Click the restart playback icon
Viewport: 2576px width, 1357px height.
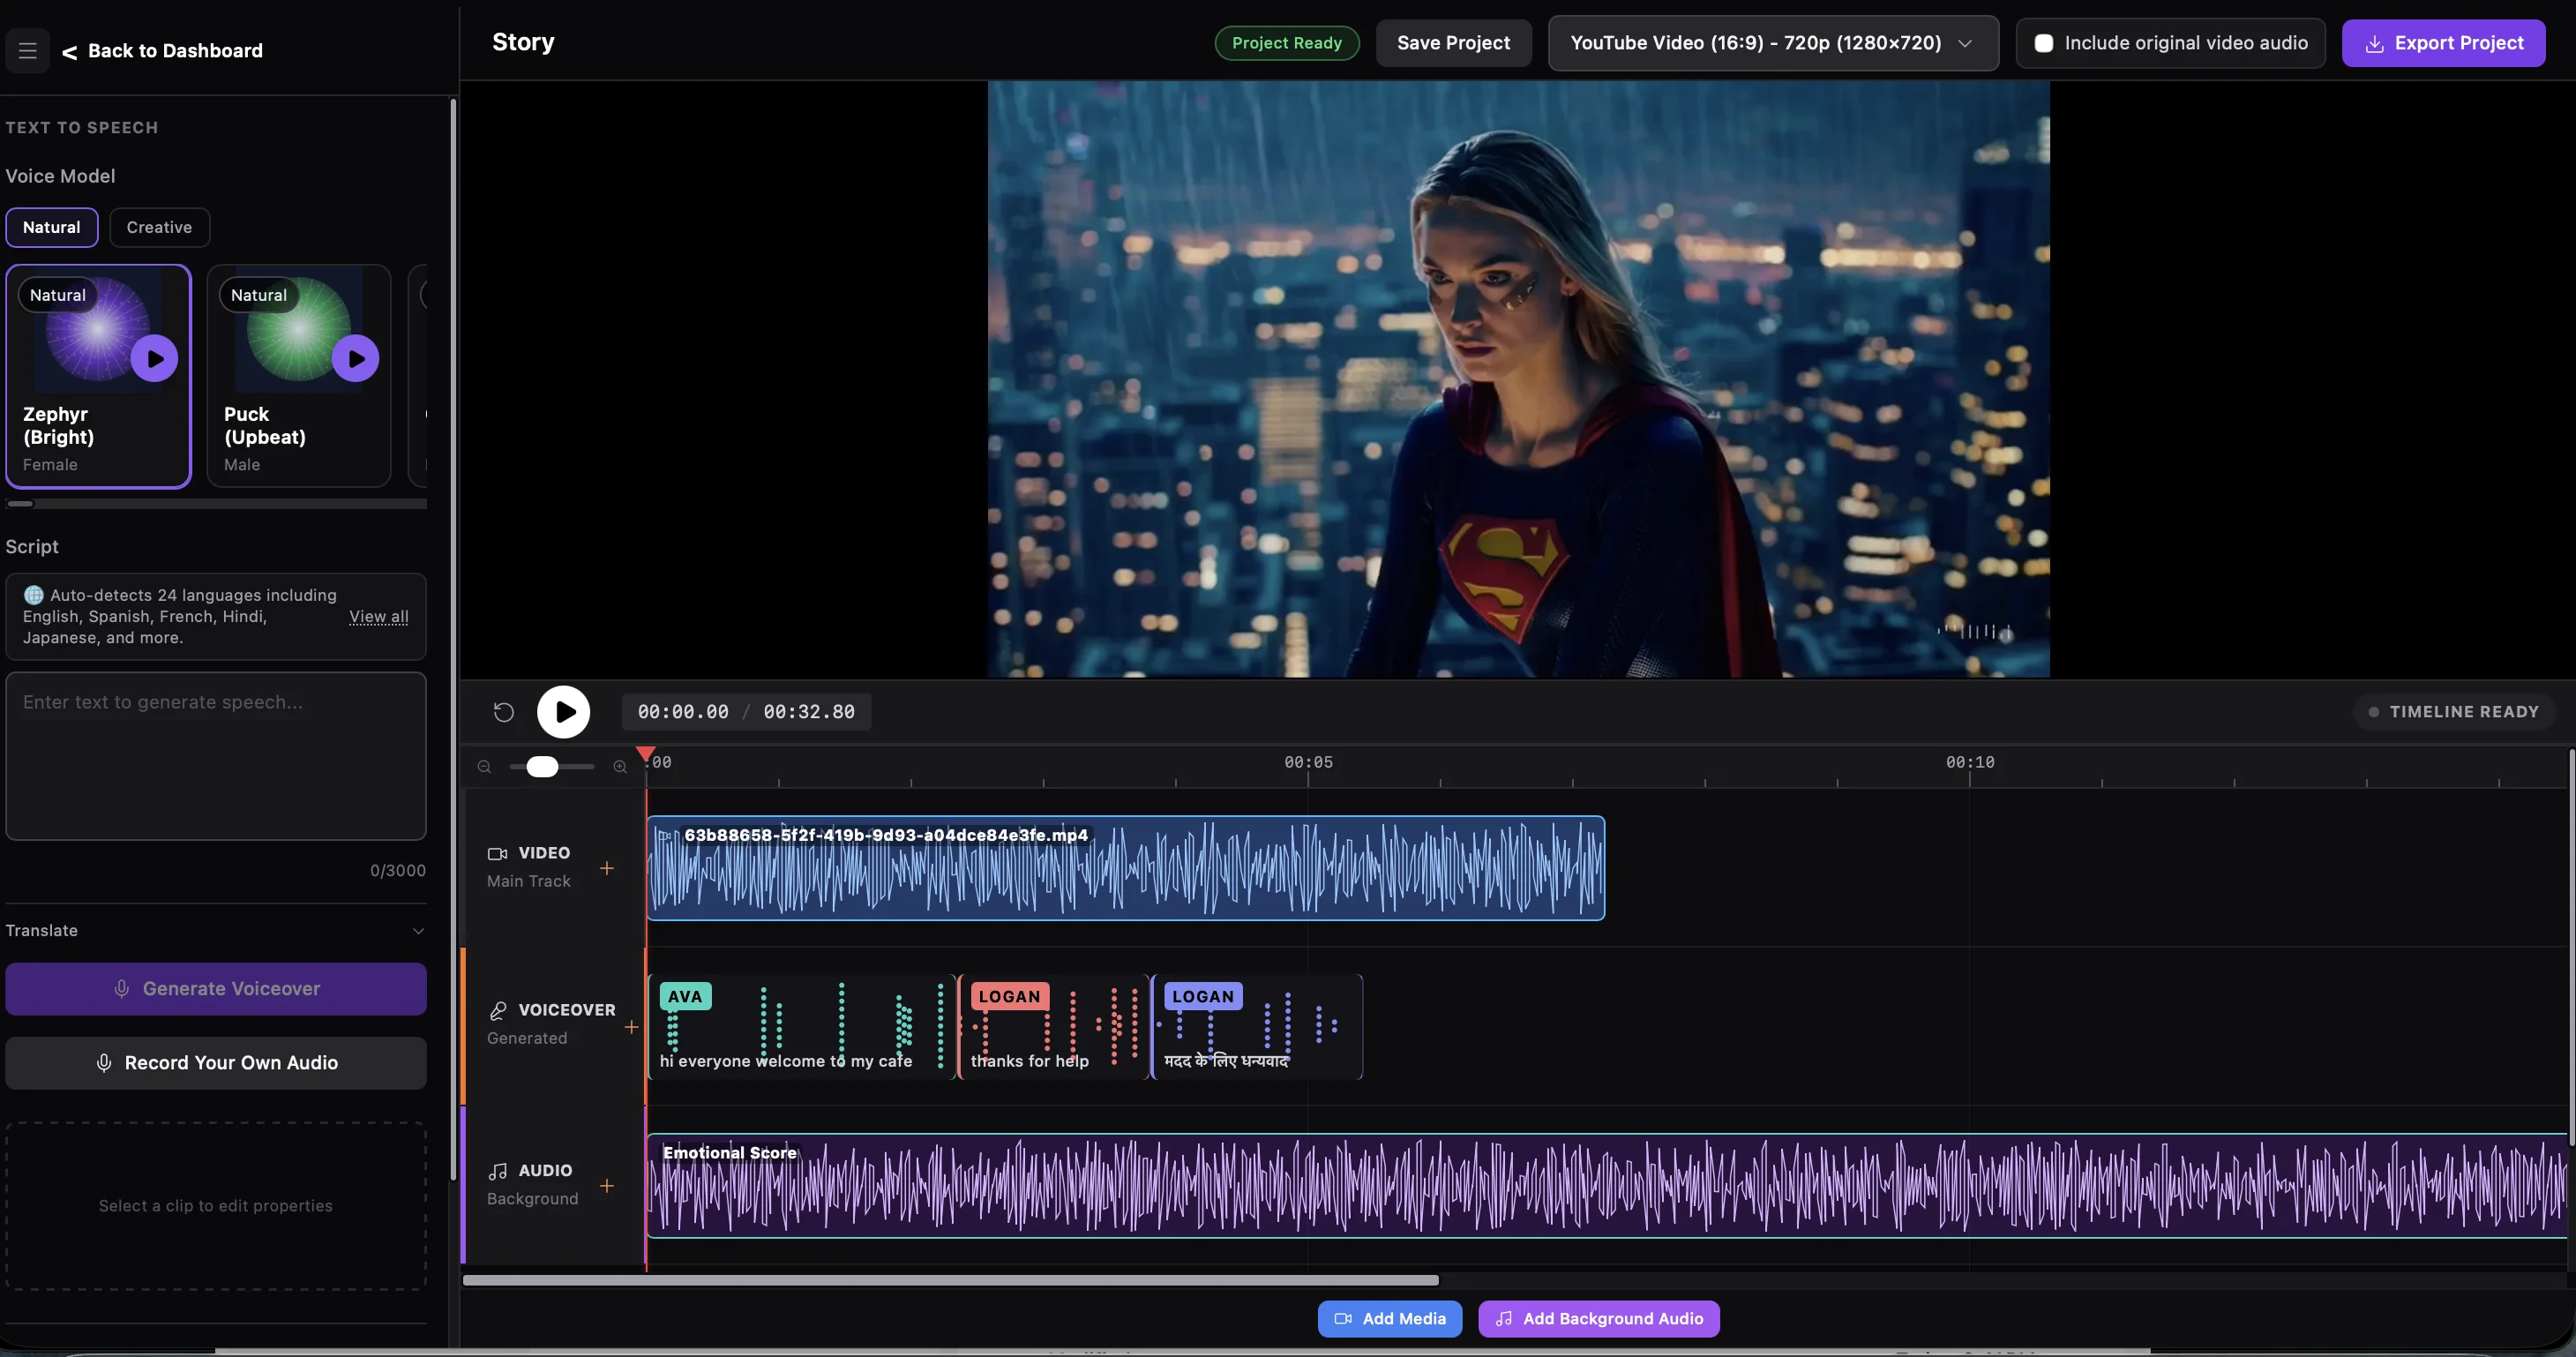503,712
